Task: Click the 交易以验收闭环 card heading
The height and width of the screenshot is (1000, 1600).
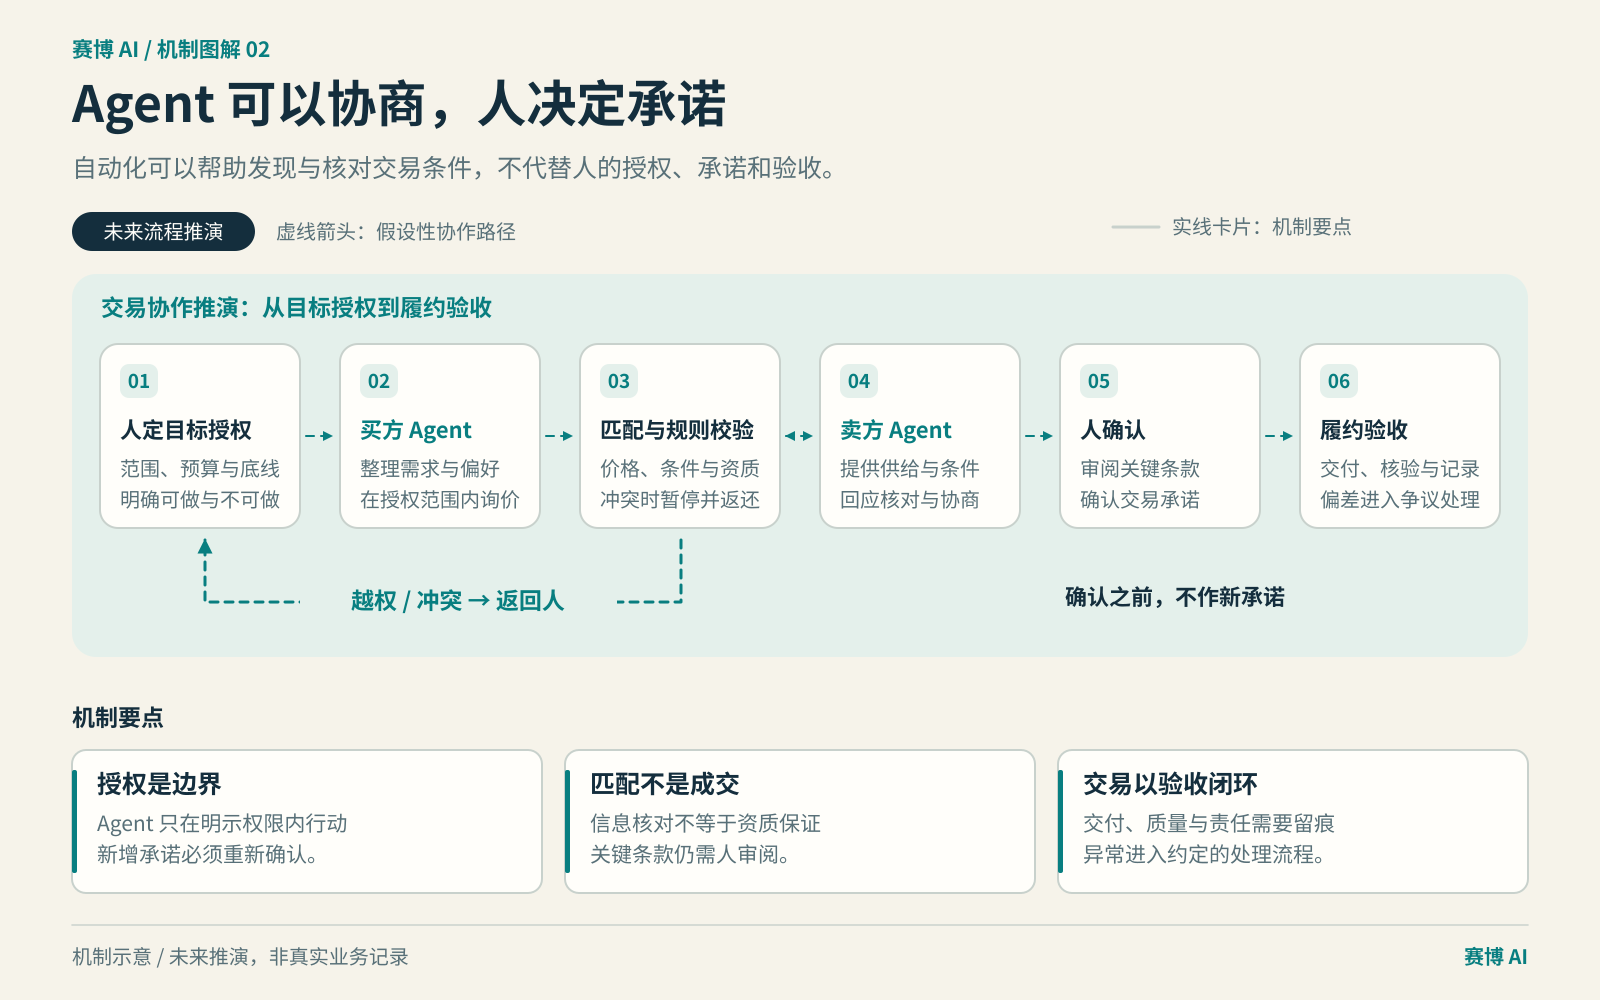Action: [1170, 784]
